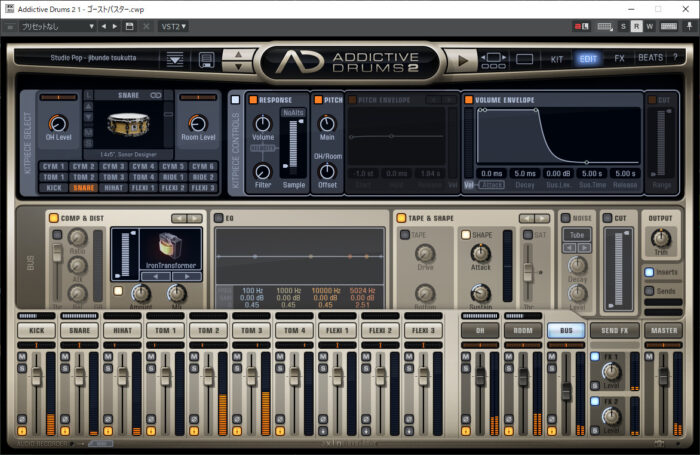Toggle the VOLUME ENVELOPE section

[x=468, y=100]
